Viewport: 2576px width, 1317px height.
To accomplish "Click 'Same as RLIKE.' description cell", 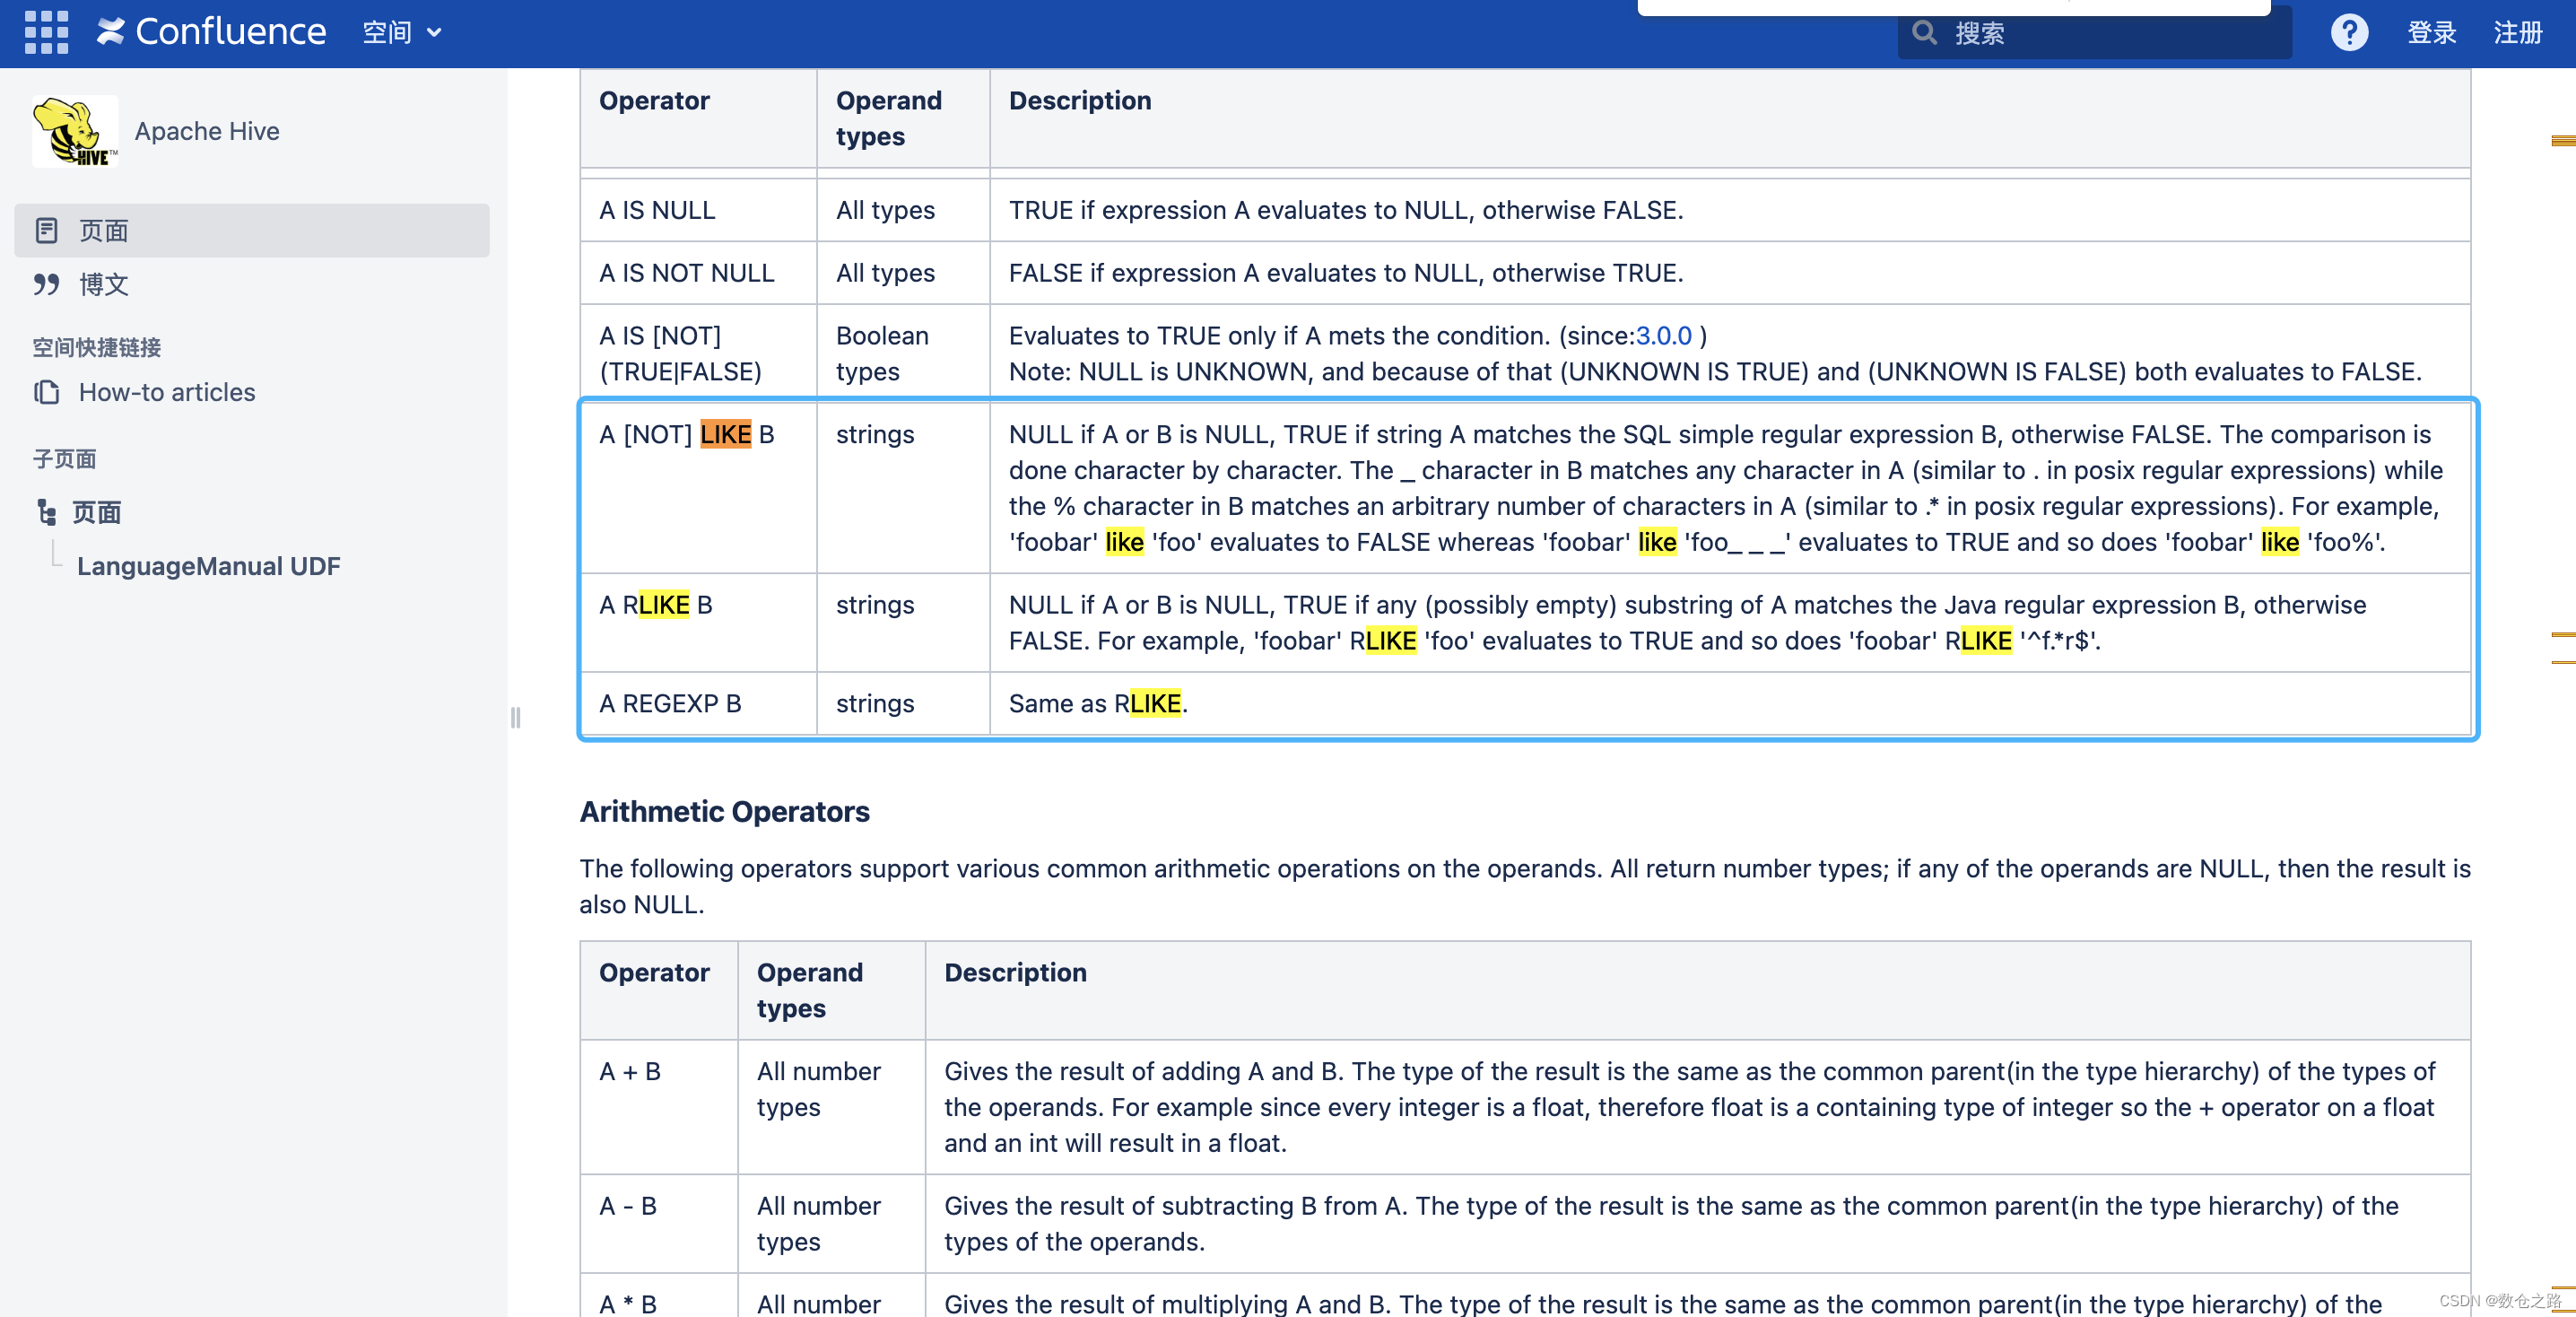I will pos(1729,703).
